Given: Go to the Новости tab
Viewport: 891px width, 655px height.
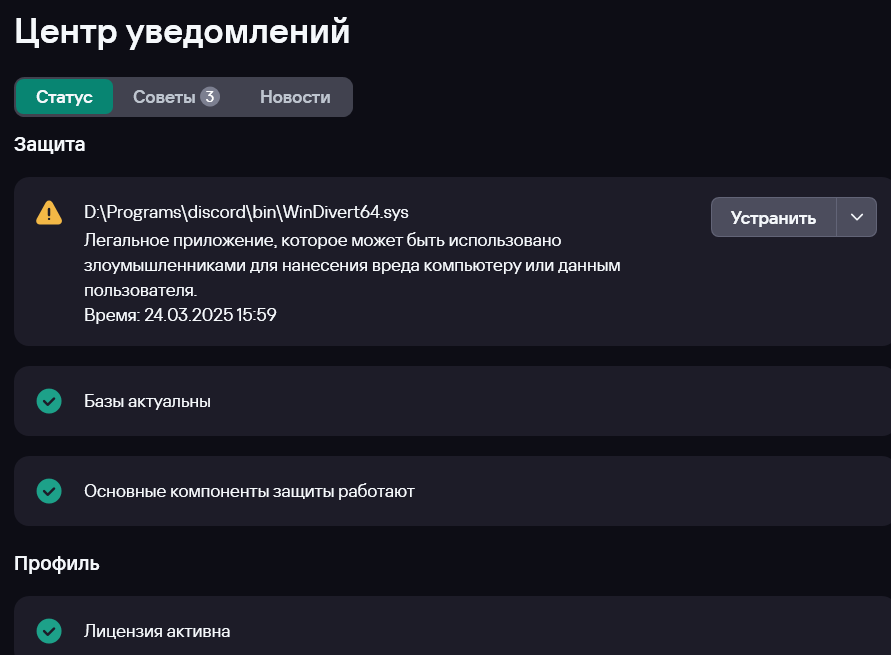Looking at the screenshot, I should tap(295, 97).
